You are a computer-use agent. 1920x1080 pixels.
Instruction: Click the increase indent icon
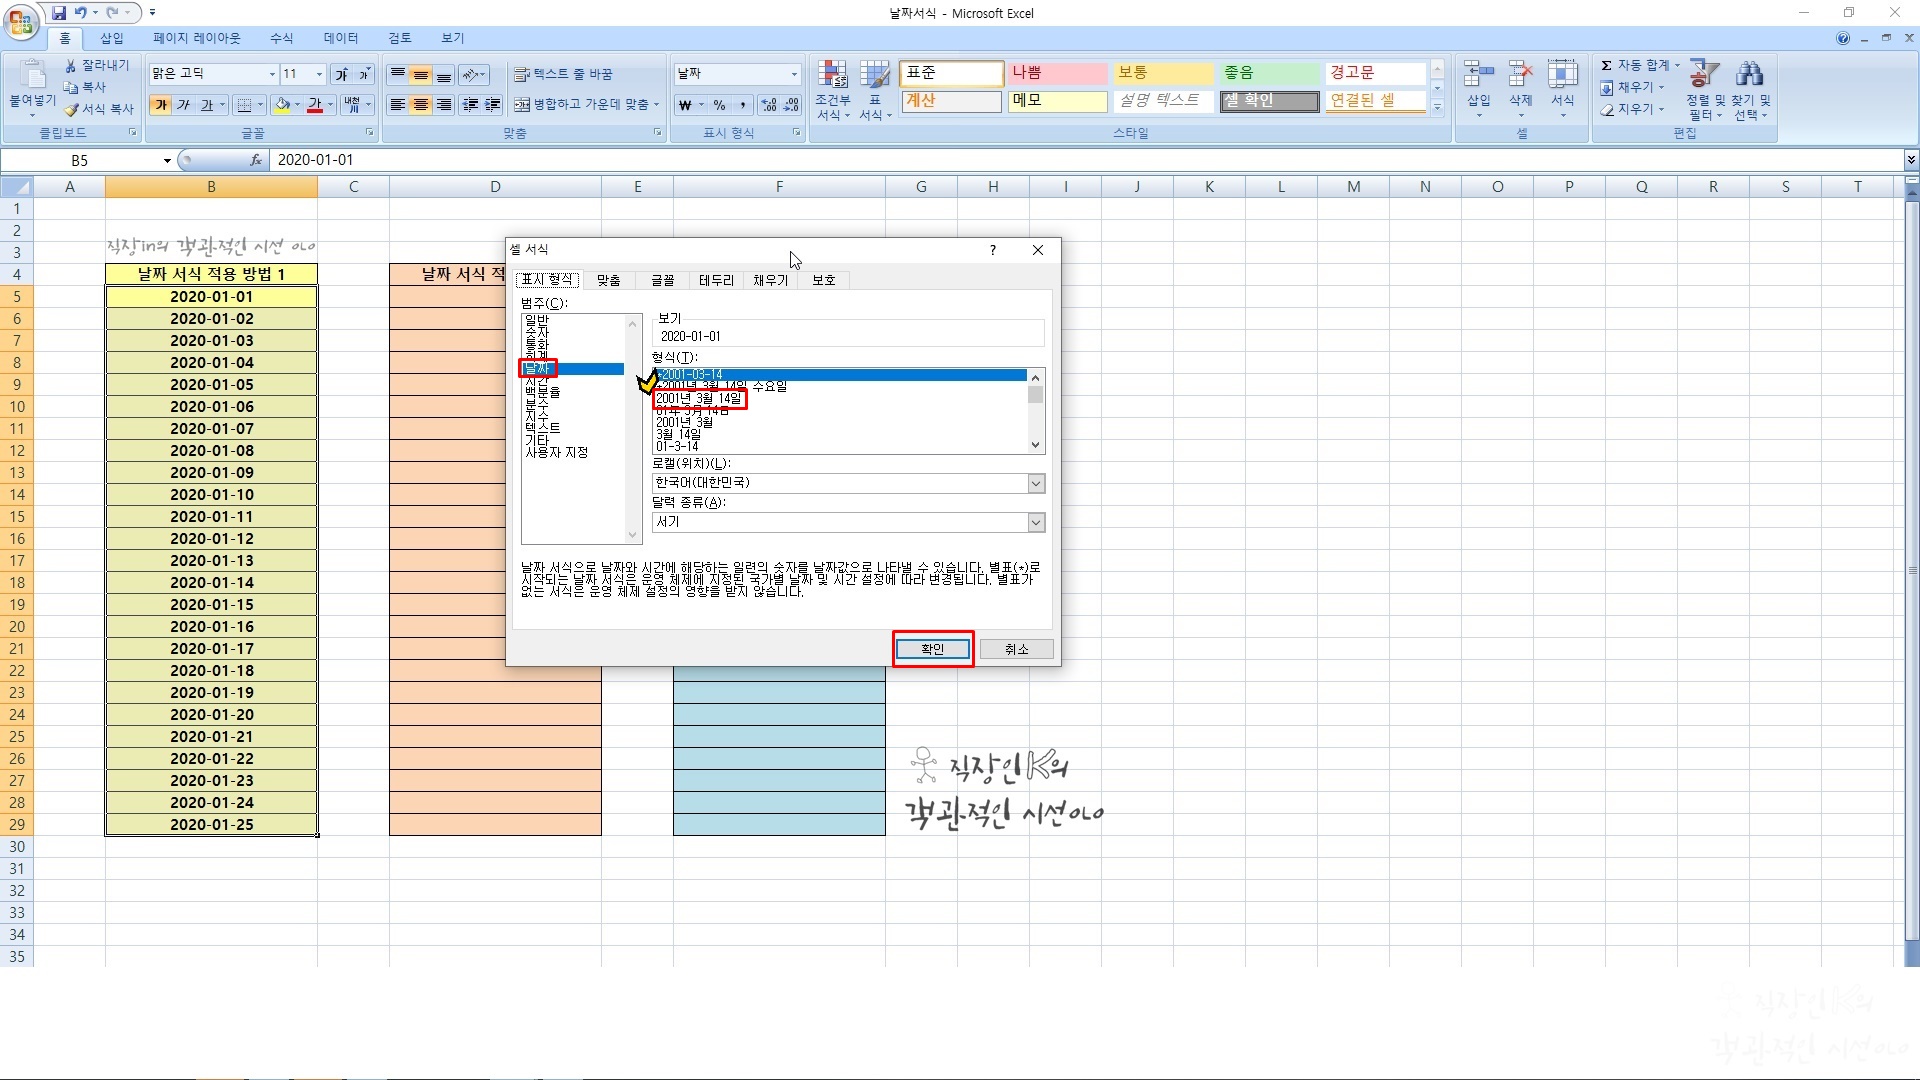click(493, 105)
